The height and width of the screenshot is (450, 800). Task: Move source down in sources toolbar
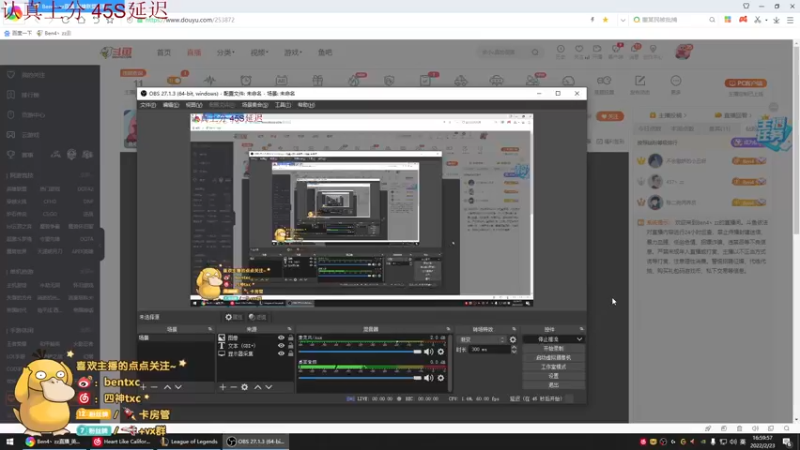coord(269,387)
